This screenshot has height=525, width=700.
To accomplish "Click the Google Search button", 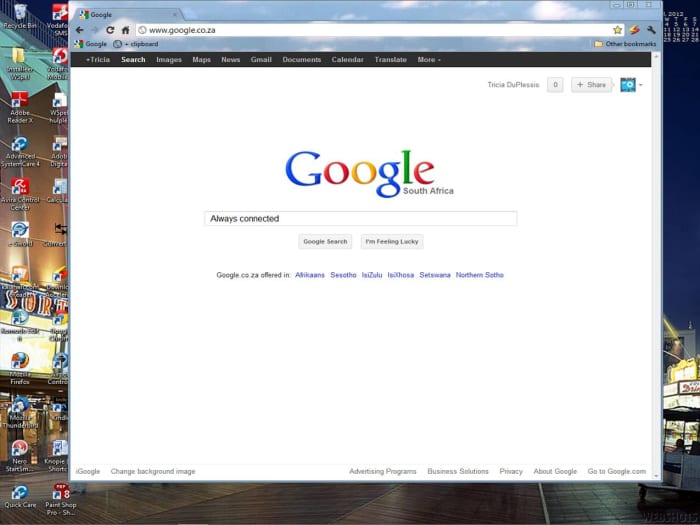I will click(325, 242).
